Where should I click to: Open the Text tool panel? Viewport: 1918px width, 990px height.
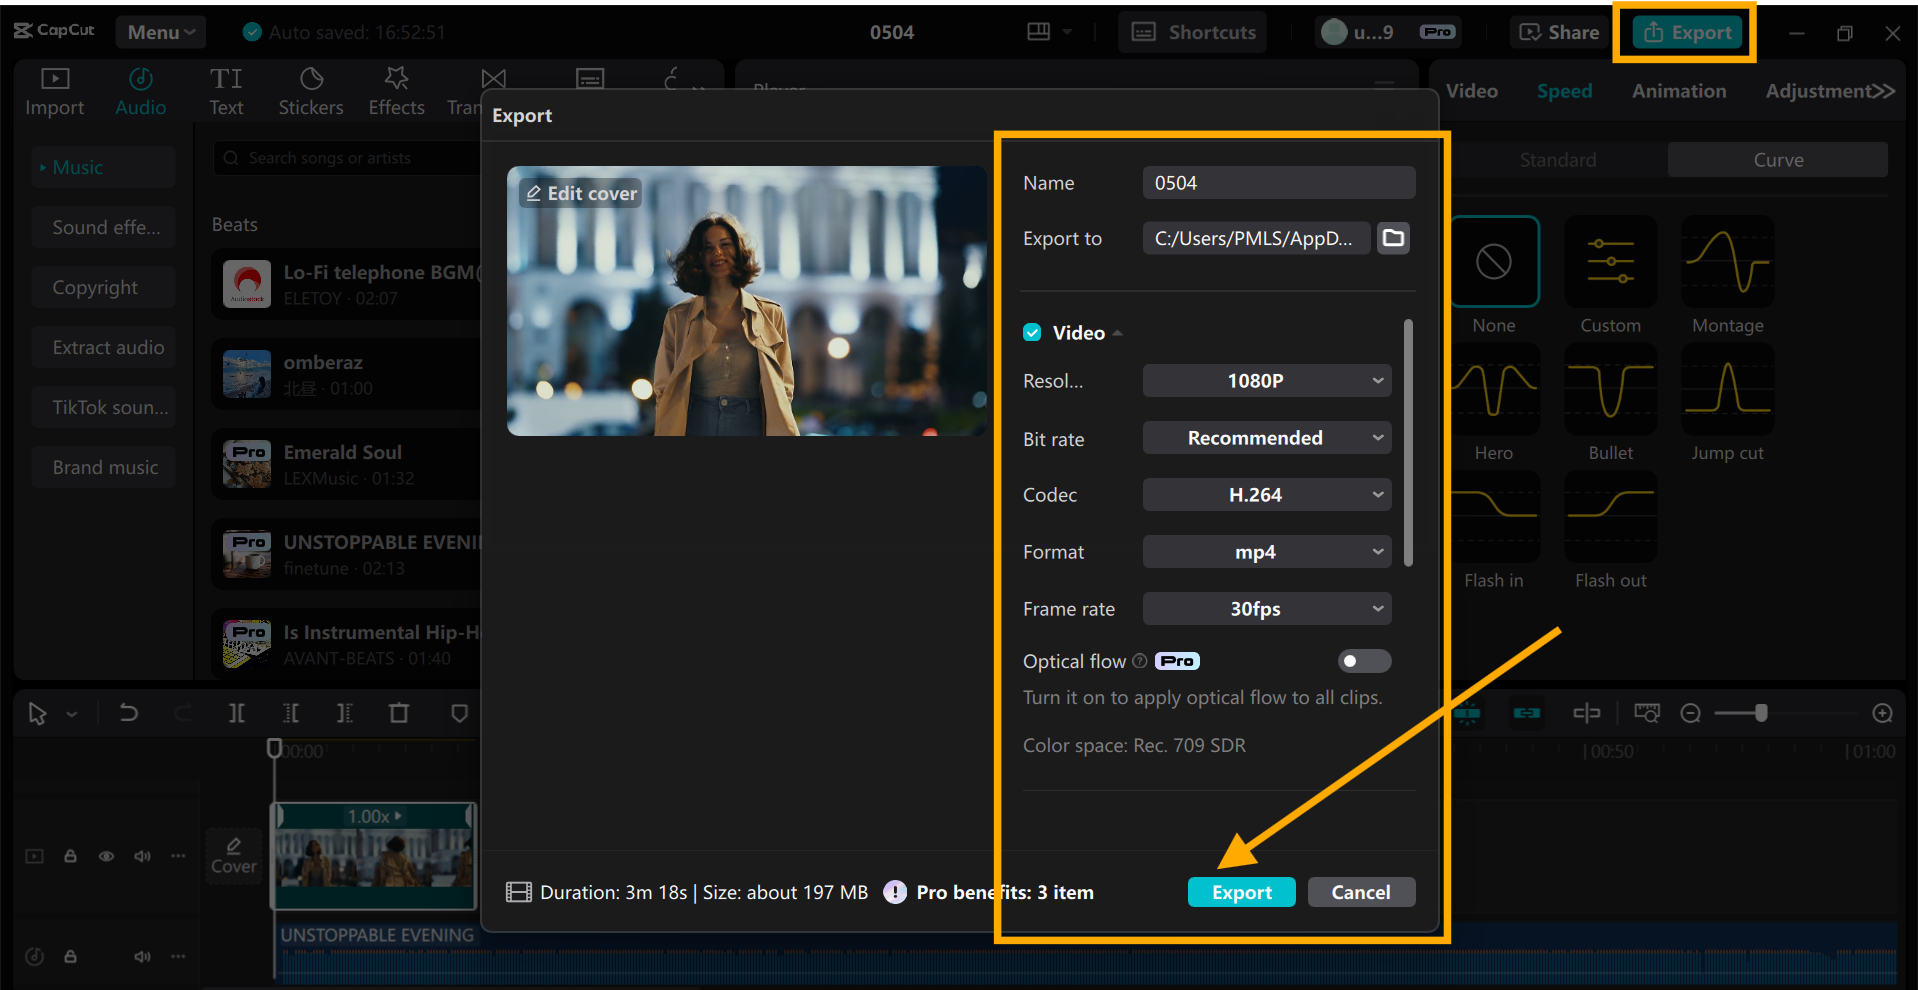pos(226,92)
